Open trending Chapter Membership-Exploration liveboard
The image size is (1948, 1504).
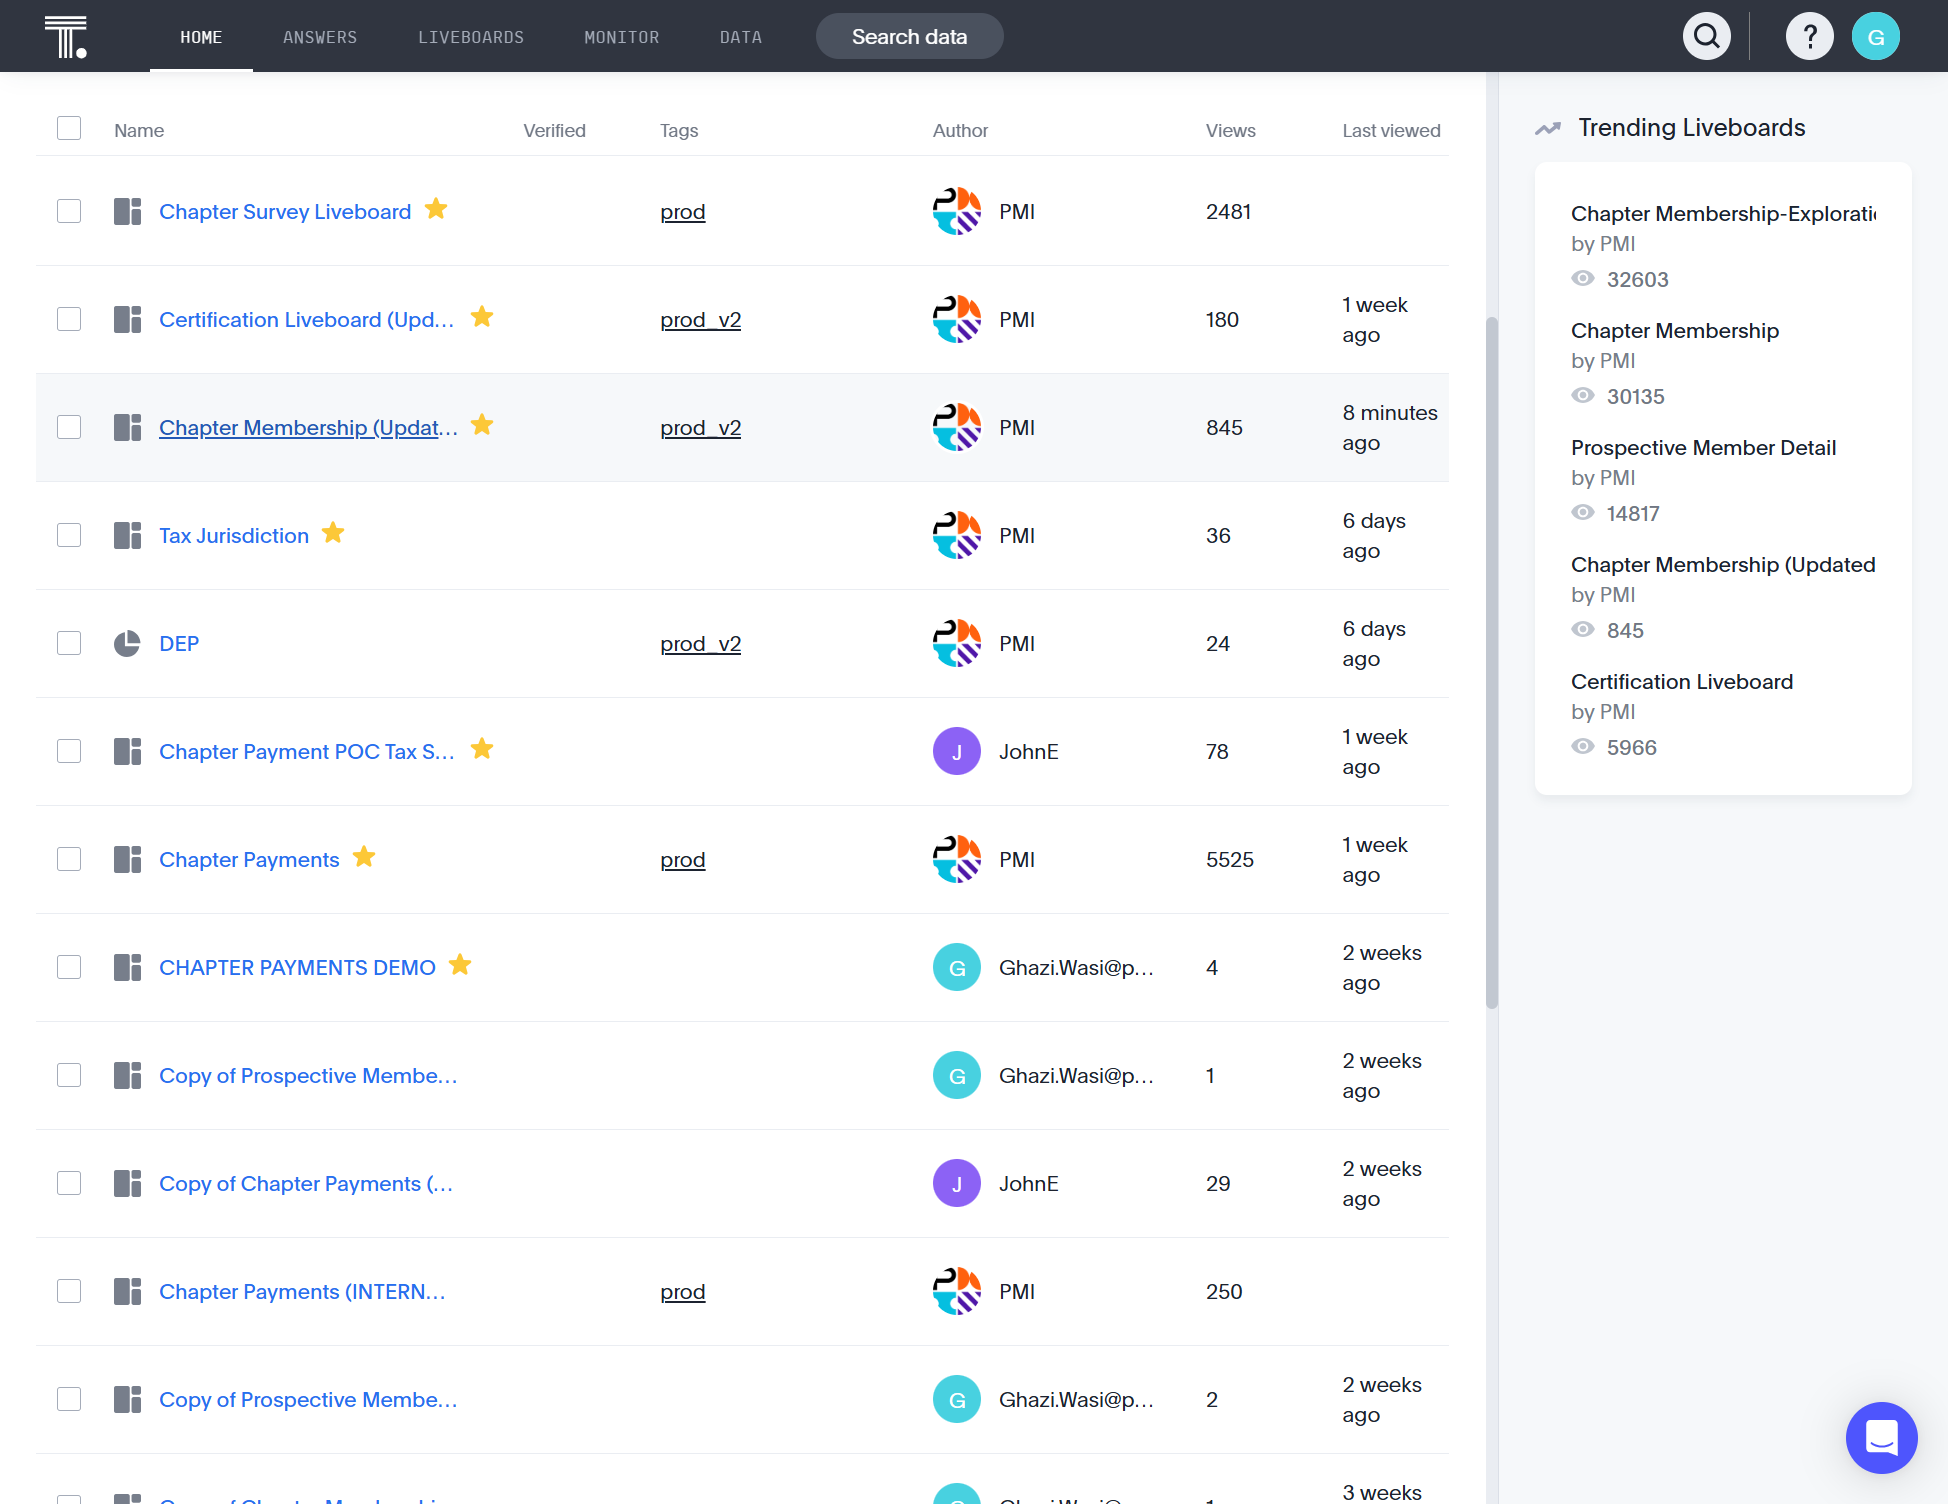pyautogui.click(x=1723, y=214)
